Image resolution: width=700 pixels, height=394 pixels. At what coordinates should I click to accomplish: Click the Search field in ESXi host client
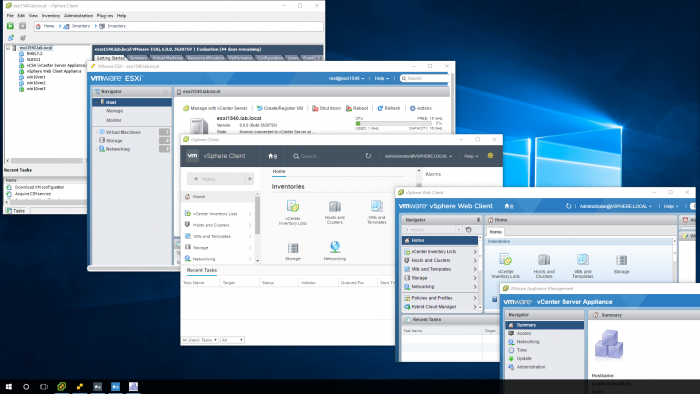coord(425,79)
